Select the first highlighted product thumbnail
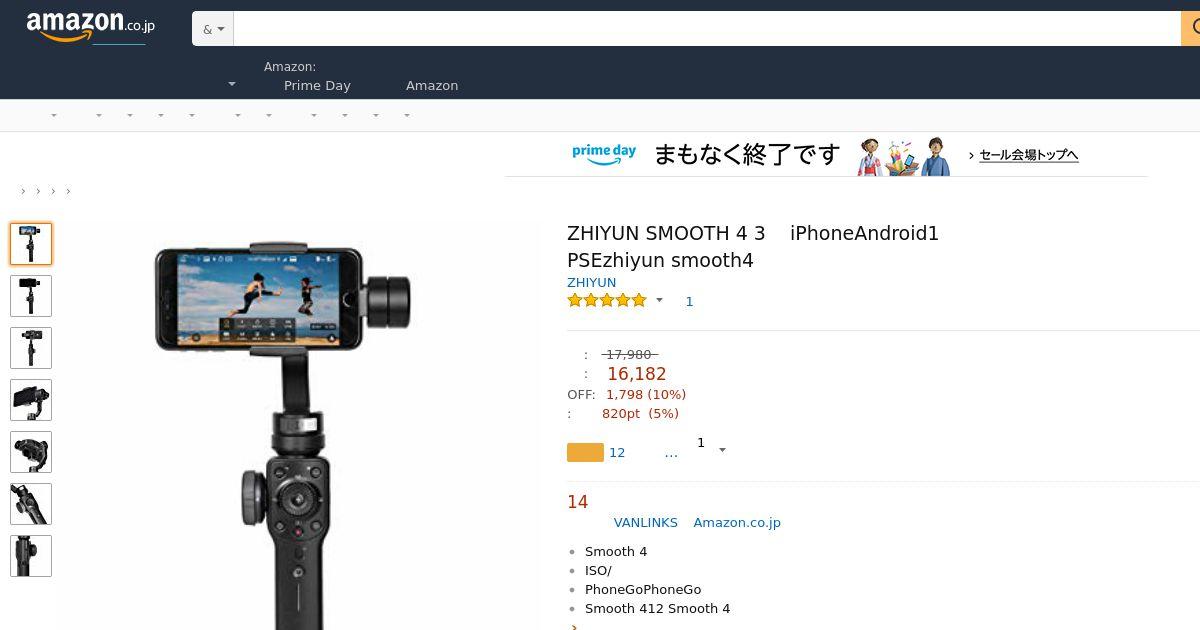 31,244
